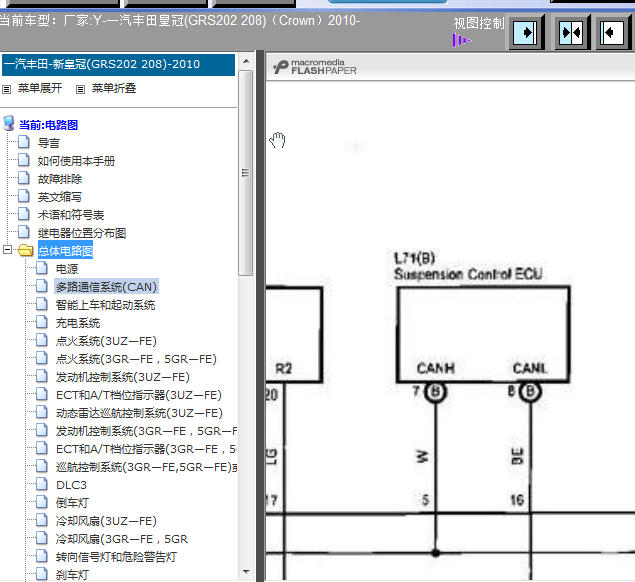
Task: Click the tree panel scroll-down arrow
Action: pos(246,572)
